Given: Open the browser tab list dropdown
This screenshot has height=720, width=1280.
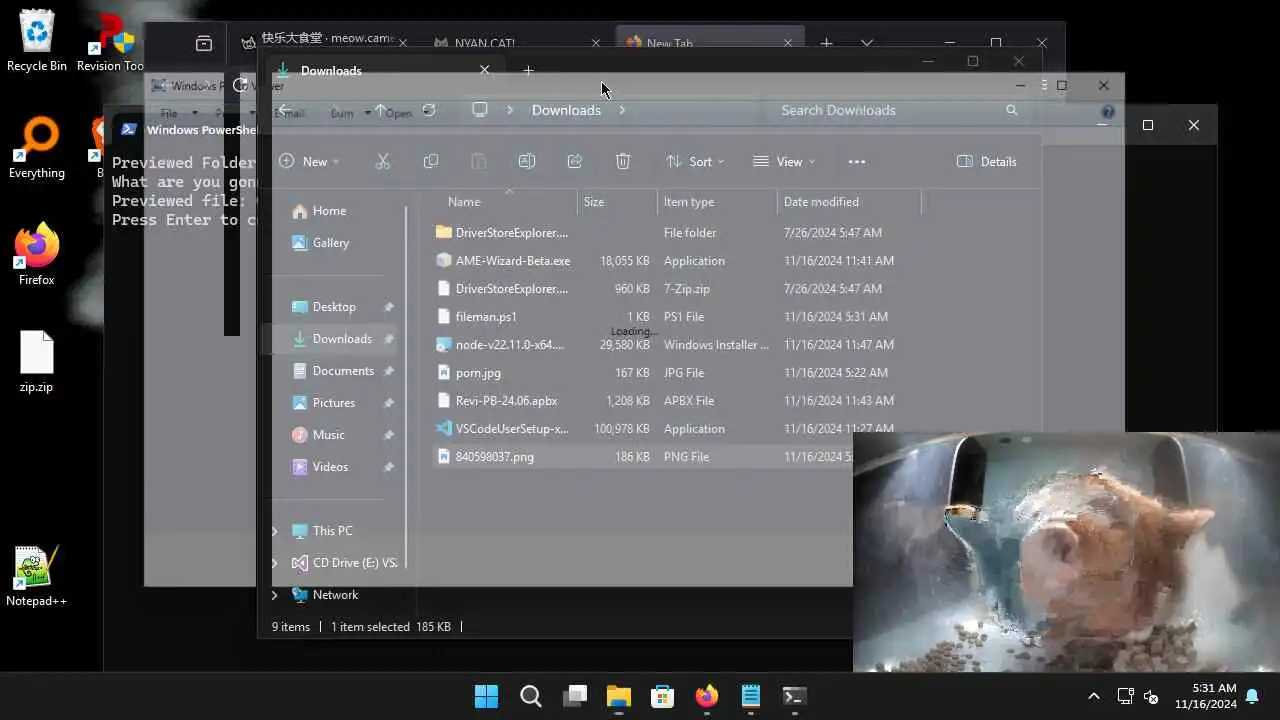Looking at the screenshot, I should tap(867, 43).
